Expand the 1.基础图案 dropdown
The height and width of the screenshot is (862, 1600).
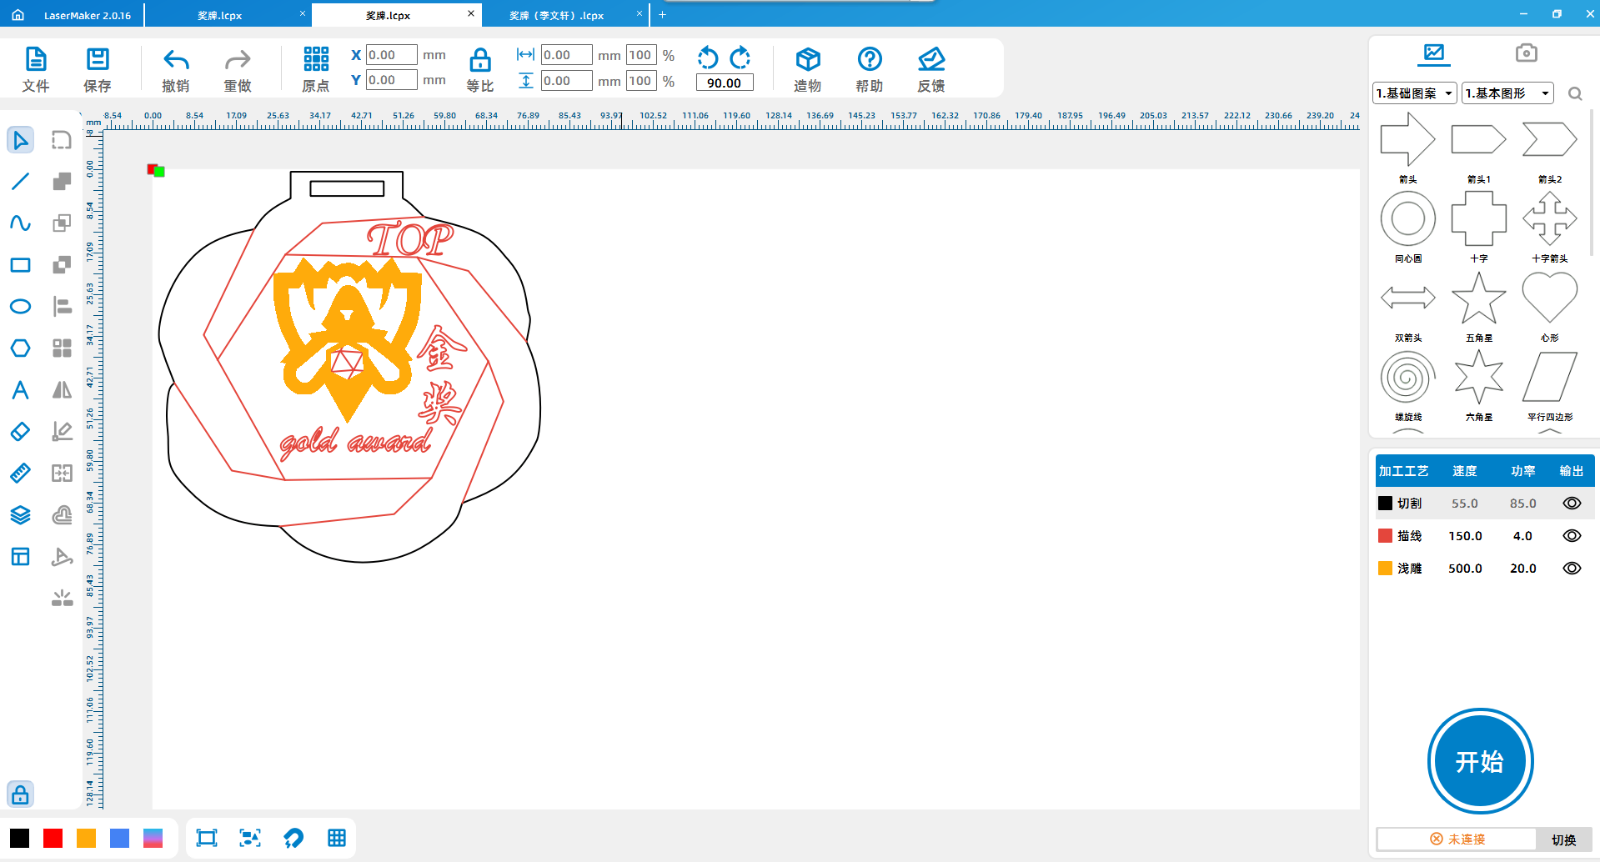point(1414,93)
